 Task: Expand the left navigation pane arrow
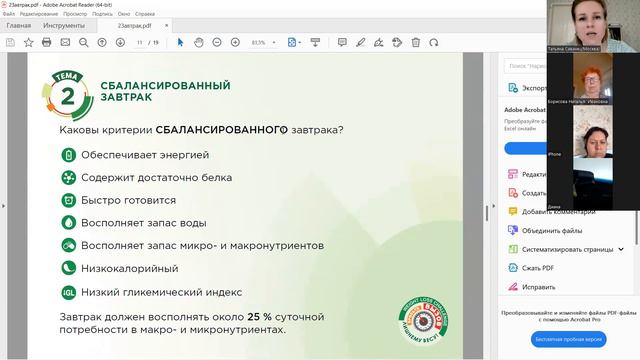pos(3,206)
